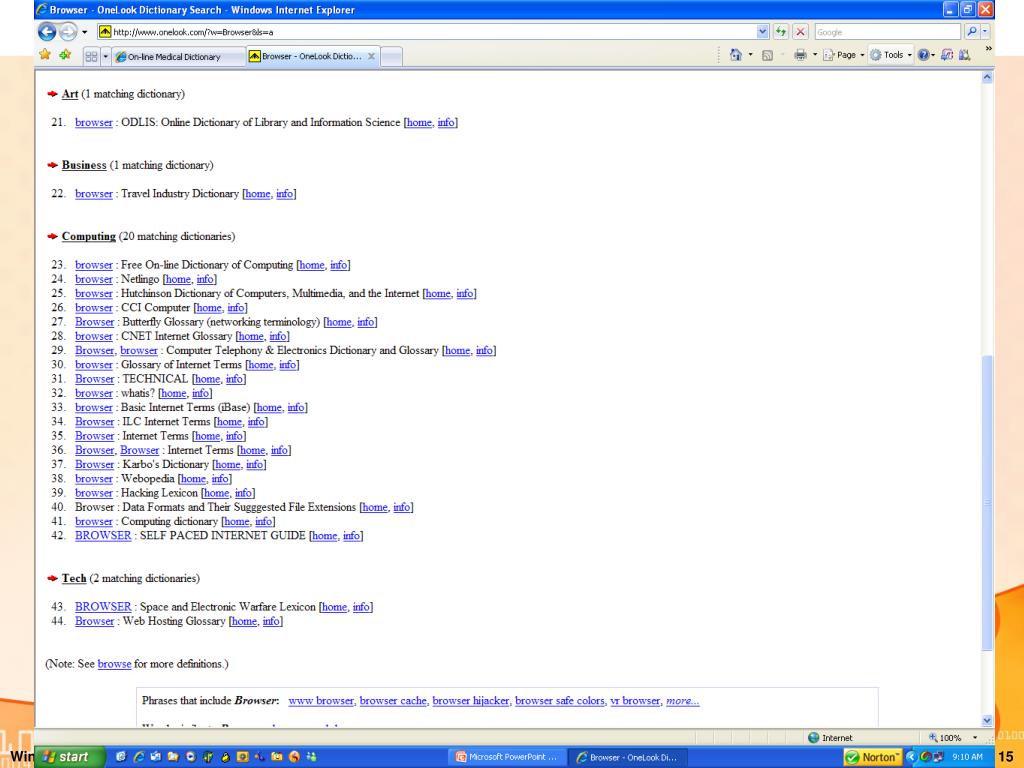Image resolution: width=1024 pixels, height=768 pixels.
Task: Open browser link for ODLIS dictionary
Action: click(93, 123)
